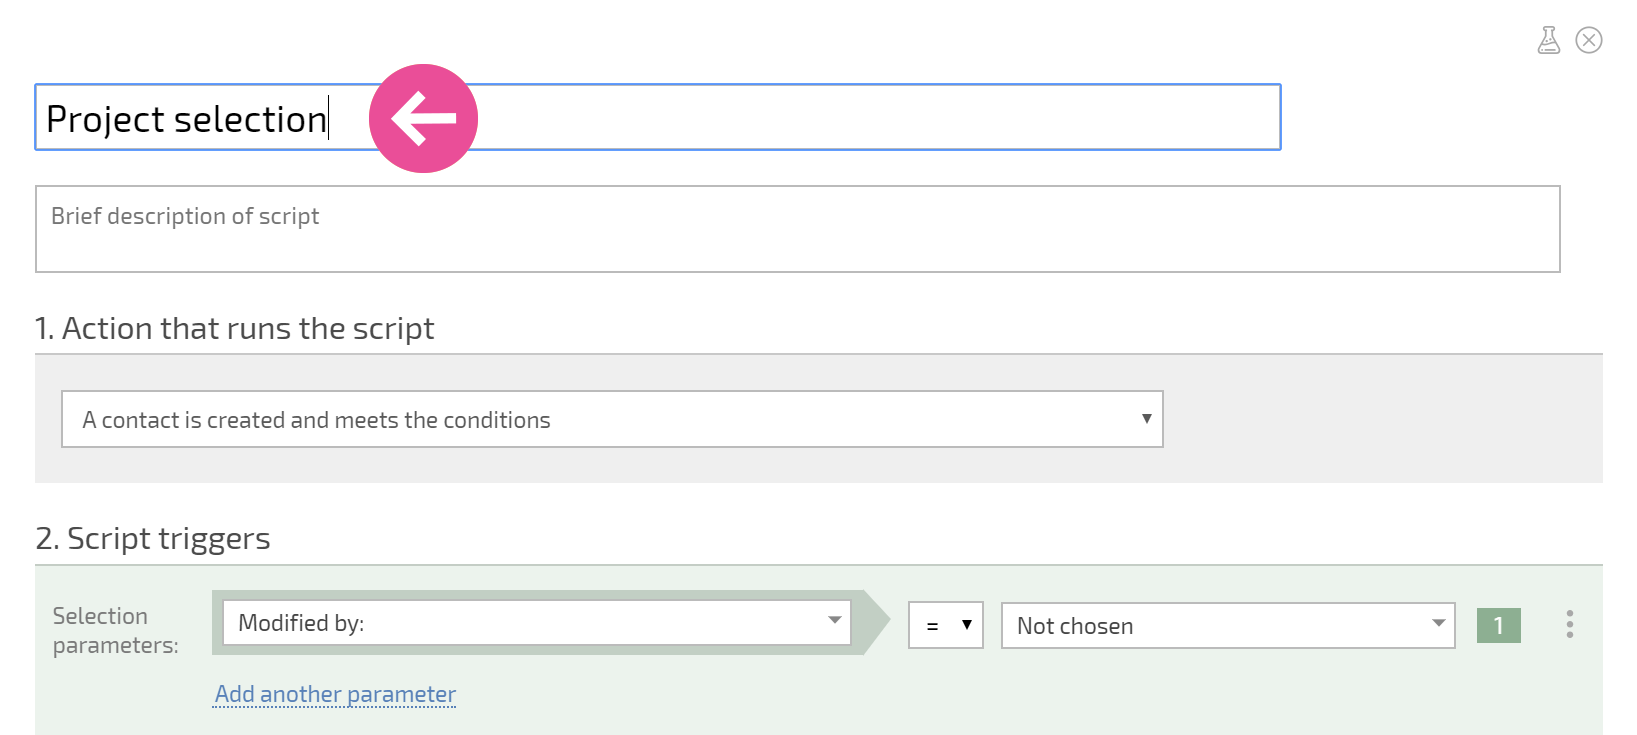Focus the Brief description of script box

[798, 229]
